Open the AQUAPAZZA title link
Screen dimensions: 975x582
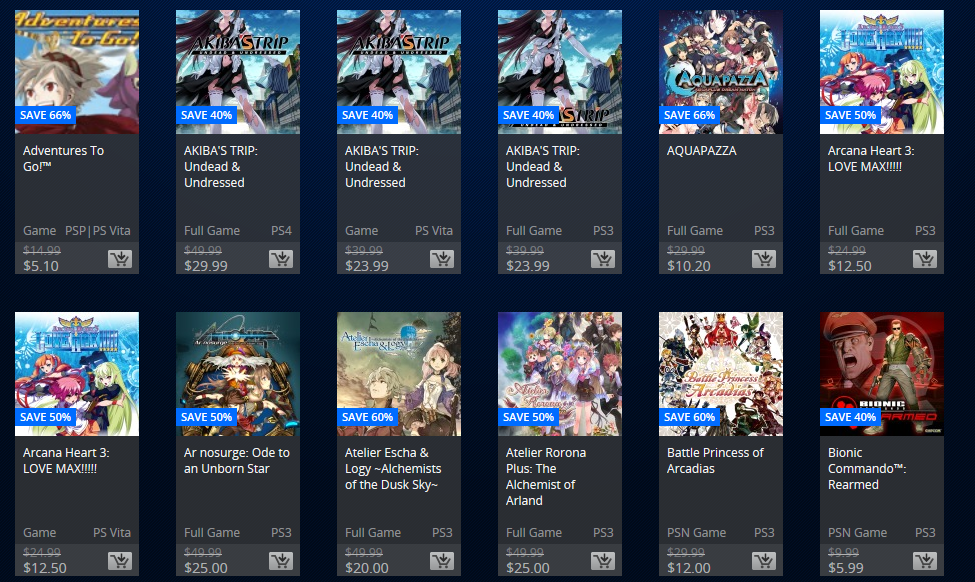[x=701, y=150]
